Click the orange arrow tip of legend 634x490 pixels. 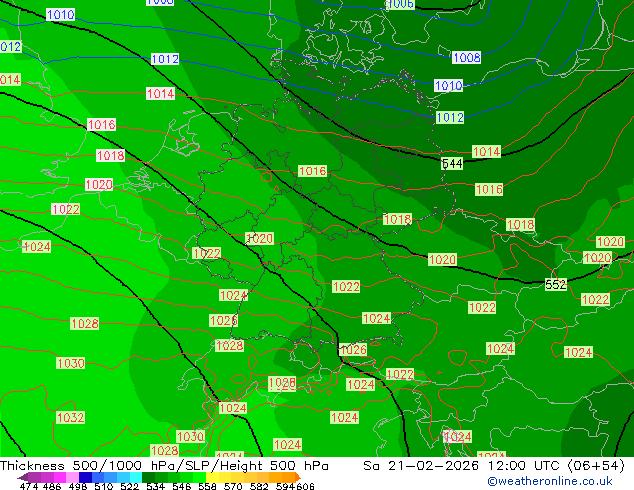pyautogui.click(x=298, y=477)
